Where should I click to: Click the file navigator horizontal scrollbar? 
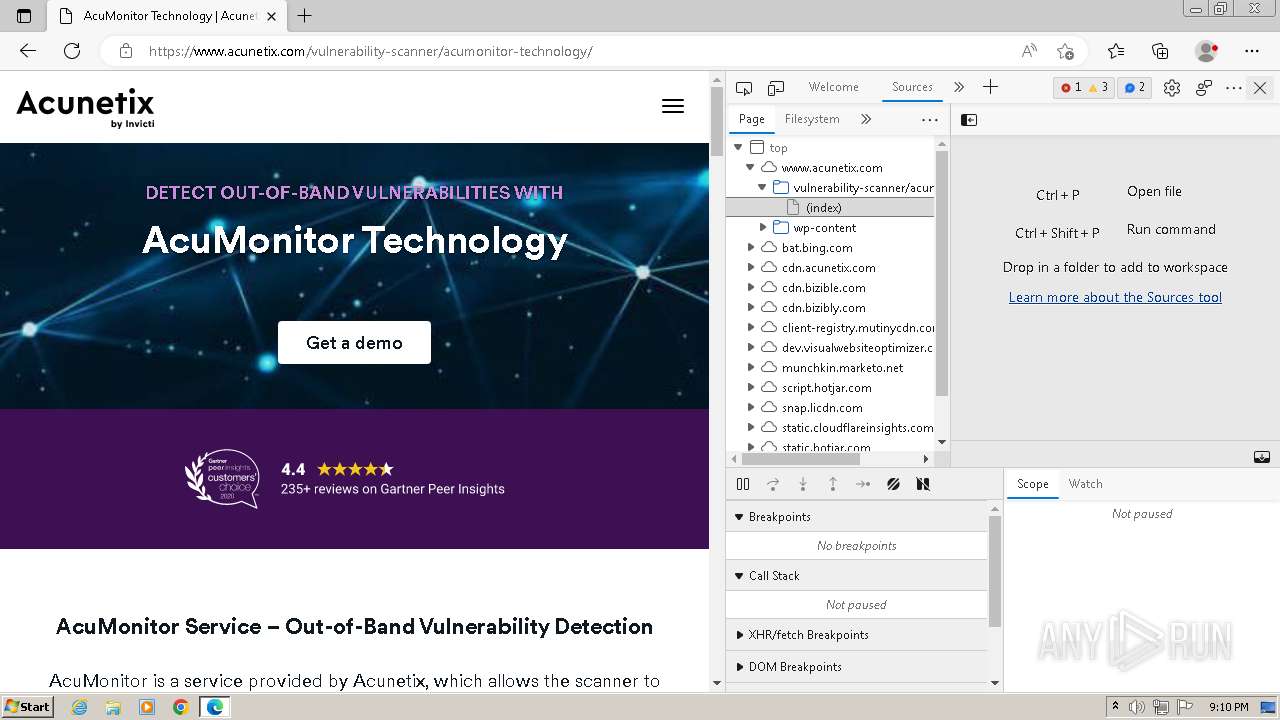[800, 459]
